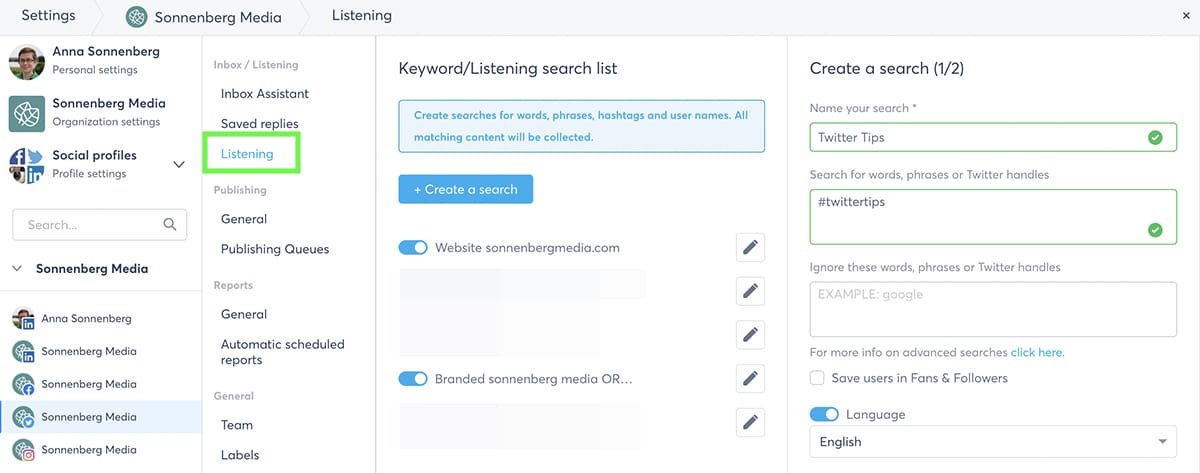Image resolution: width=1200 pixels, height=473 pixels.
Task: Expand Social profiles chevron
Action: point(179,165)
